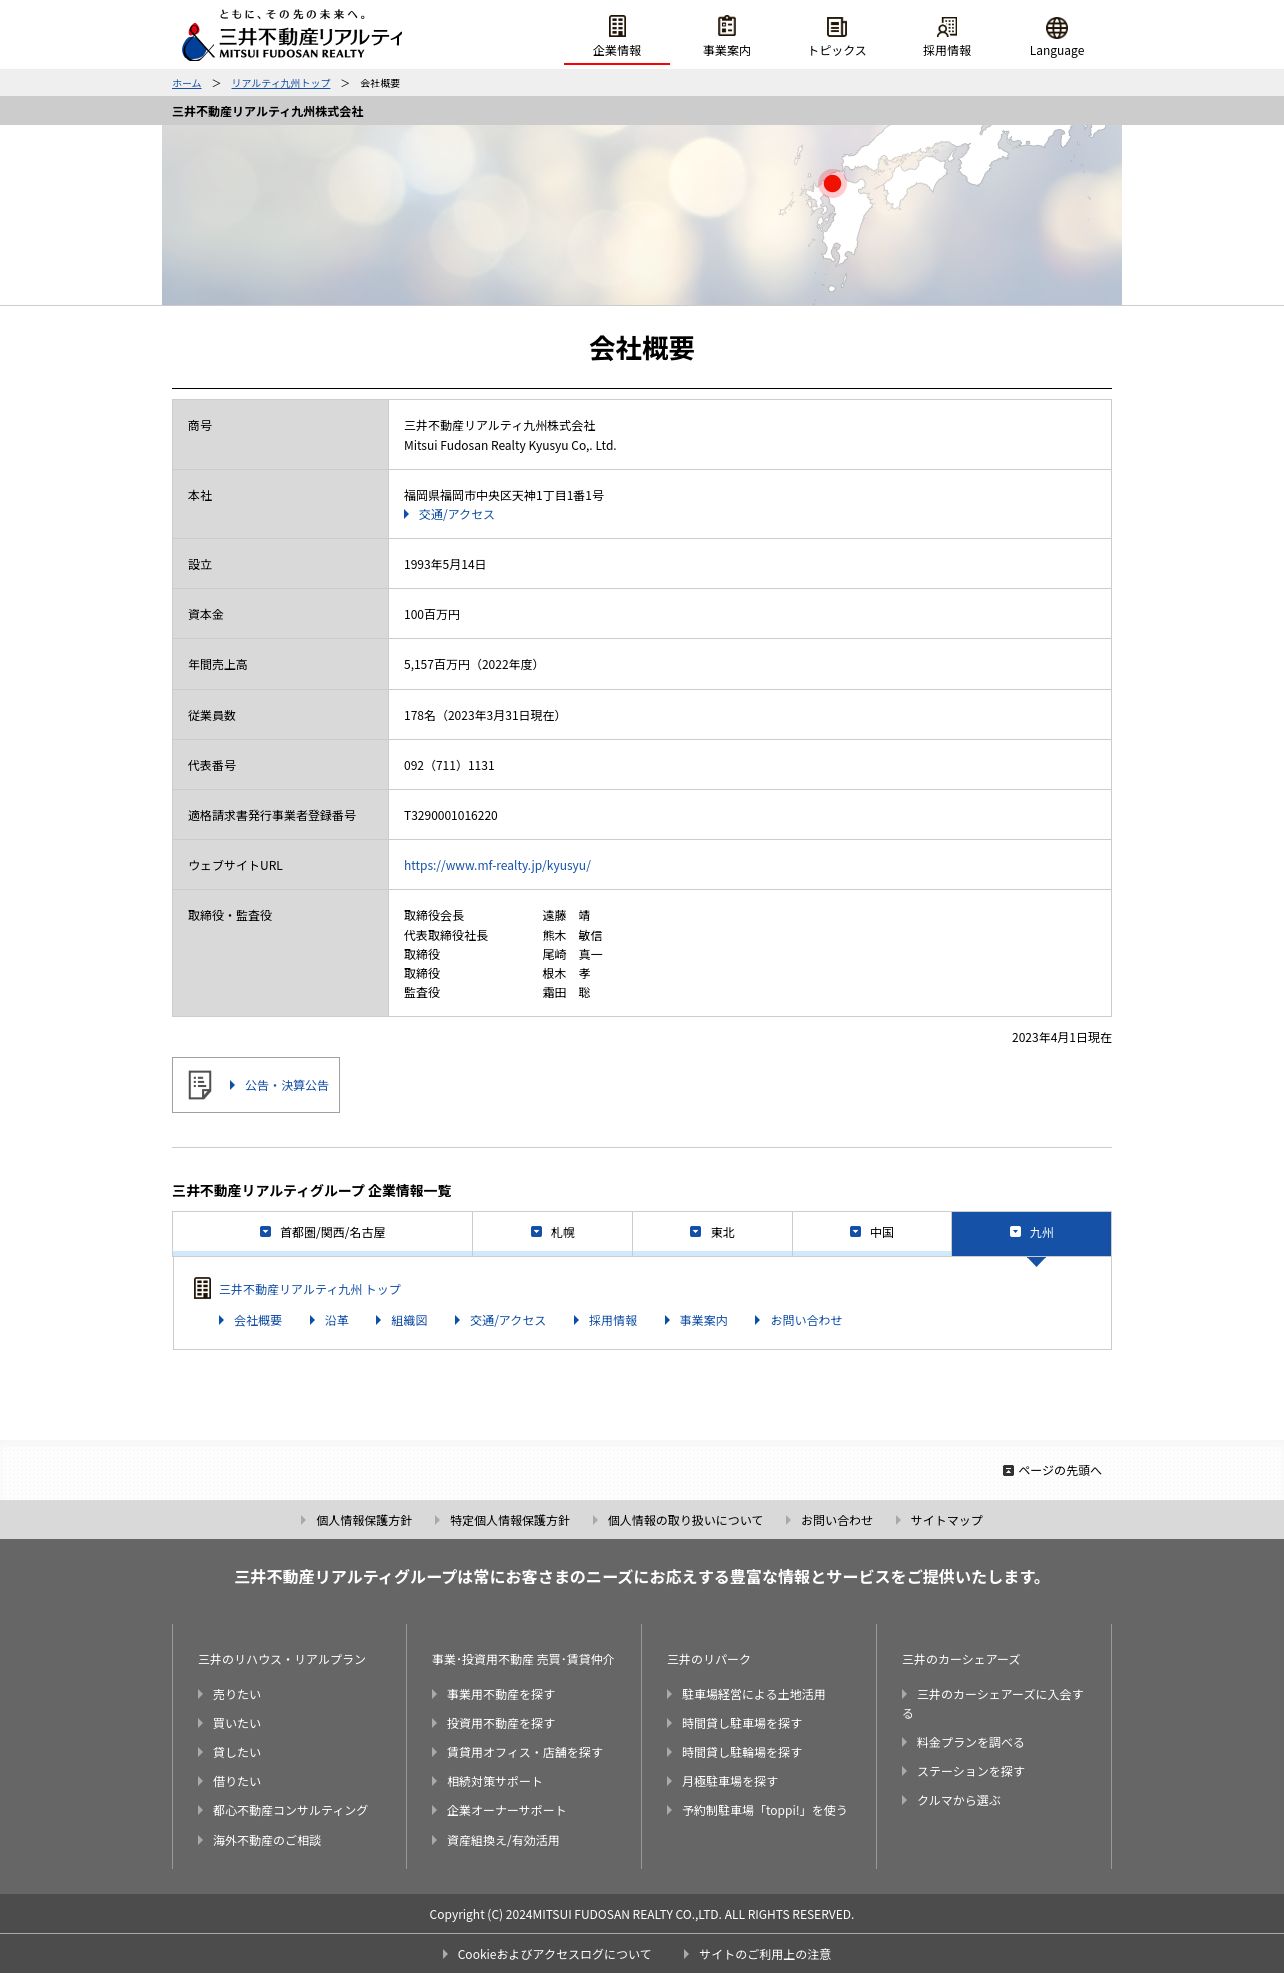Click the red dot on Kyushu map
Screen dimensions: 1284x1975
click(832, 183)
